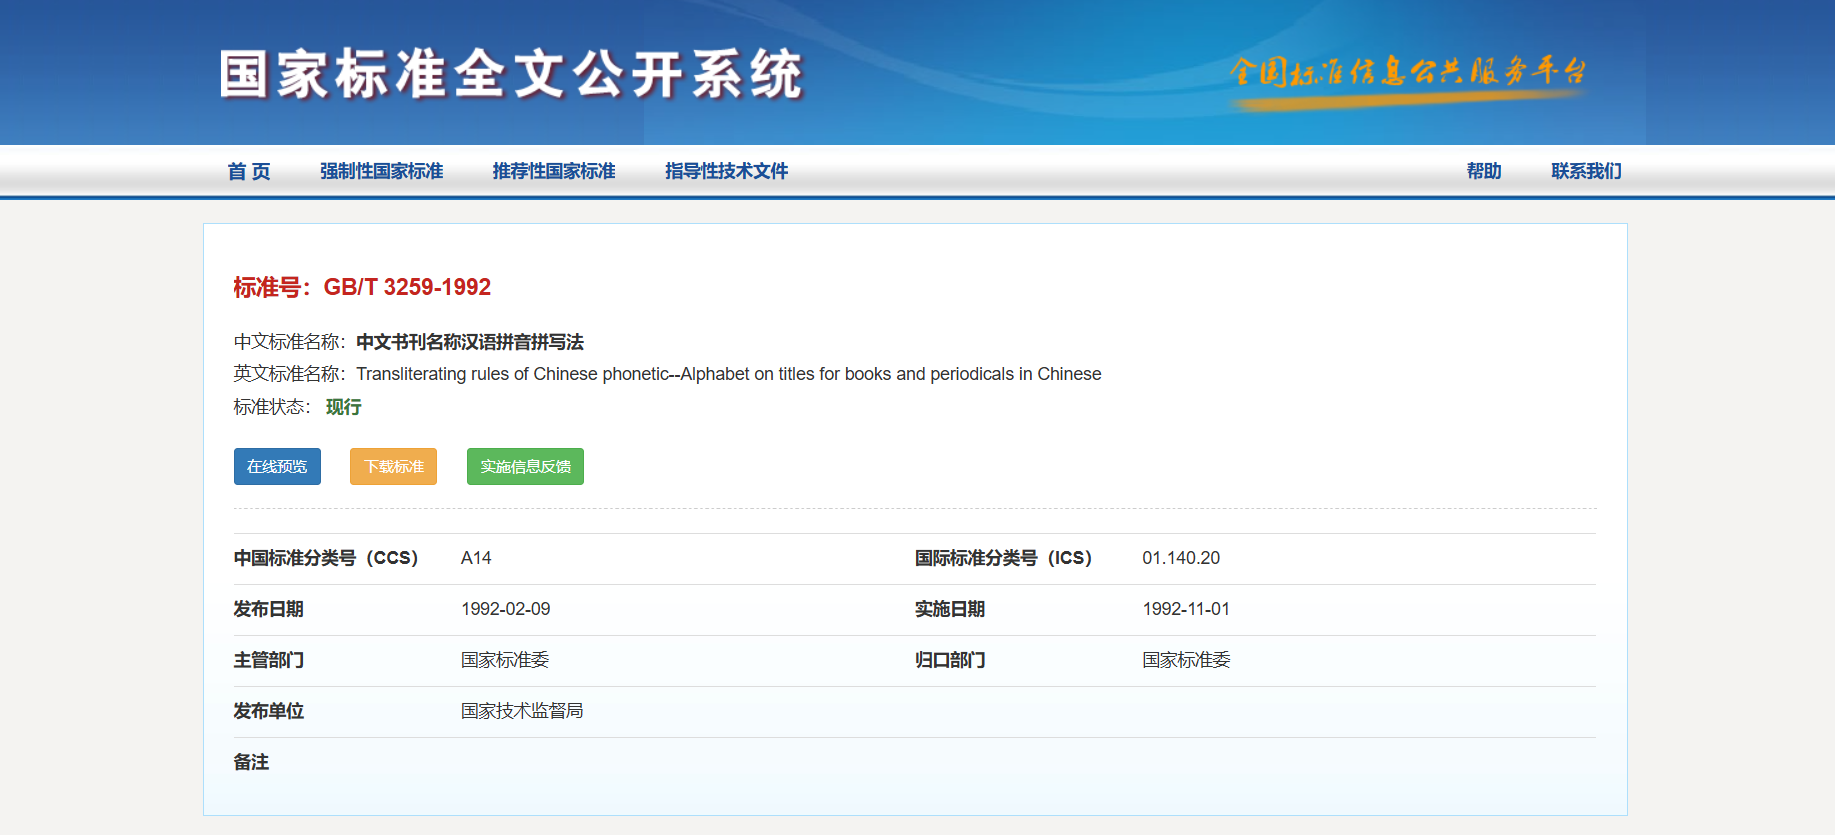Click the green 现行 status label
Viewport: 1835px width, 835px height.
coord(343,407)
